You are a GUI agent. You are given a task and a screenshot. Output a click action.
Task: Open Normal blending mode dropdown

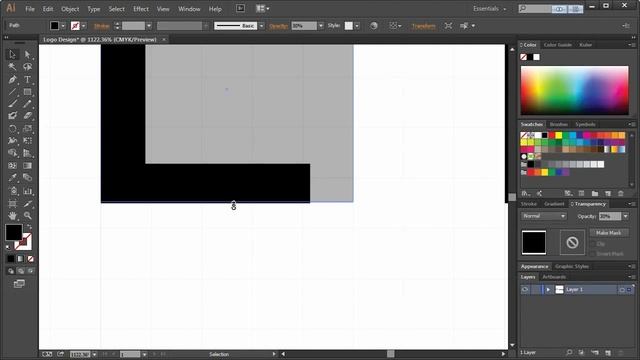click(544, 216)
